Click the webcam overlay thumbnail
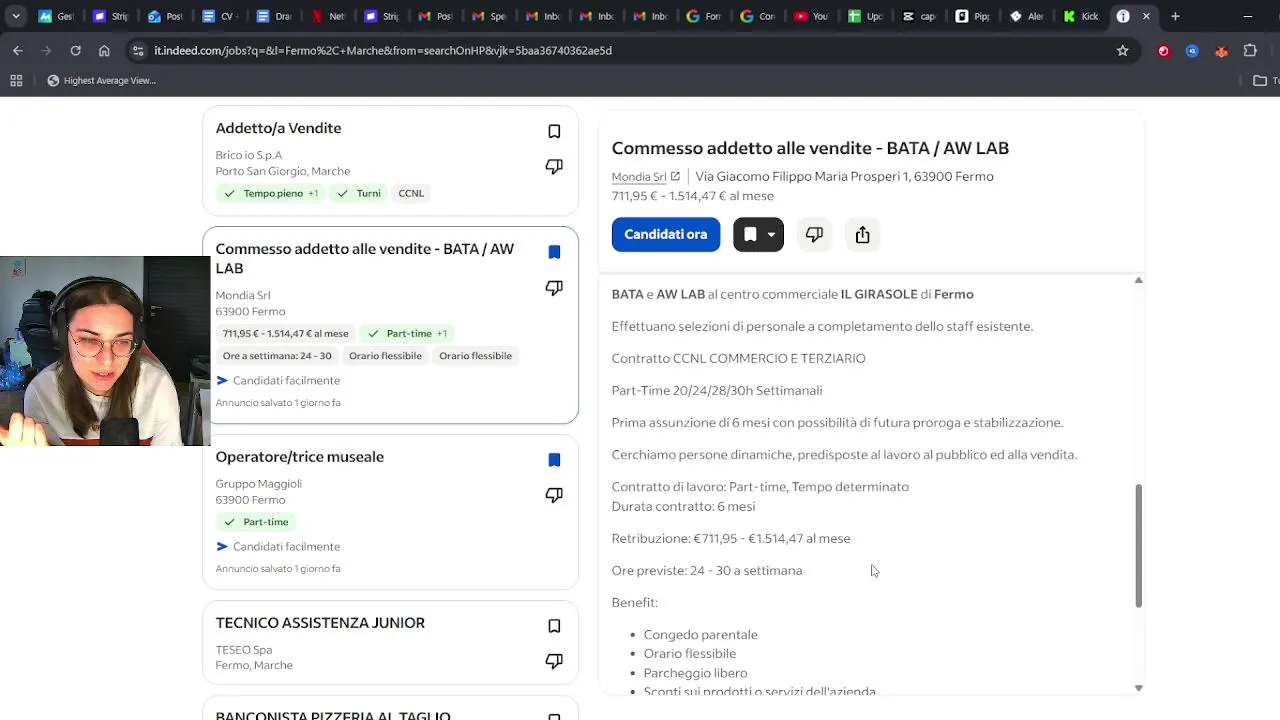Viewport: 1280px width, 720px height. (105, 351)
